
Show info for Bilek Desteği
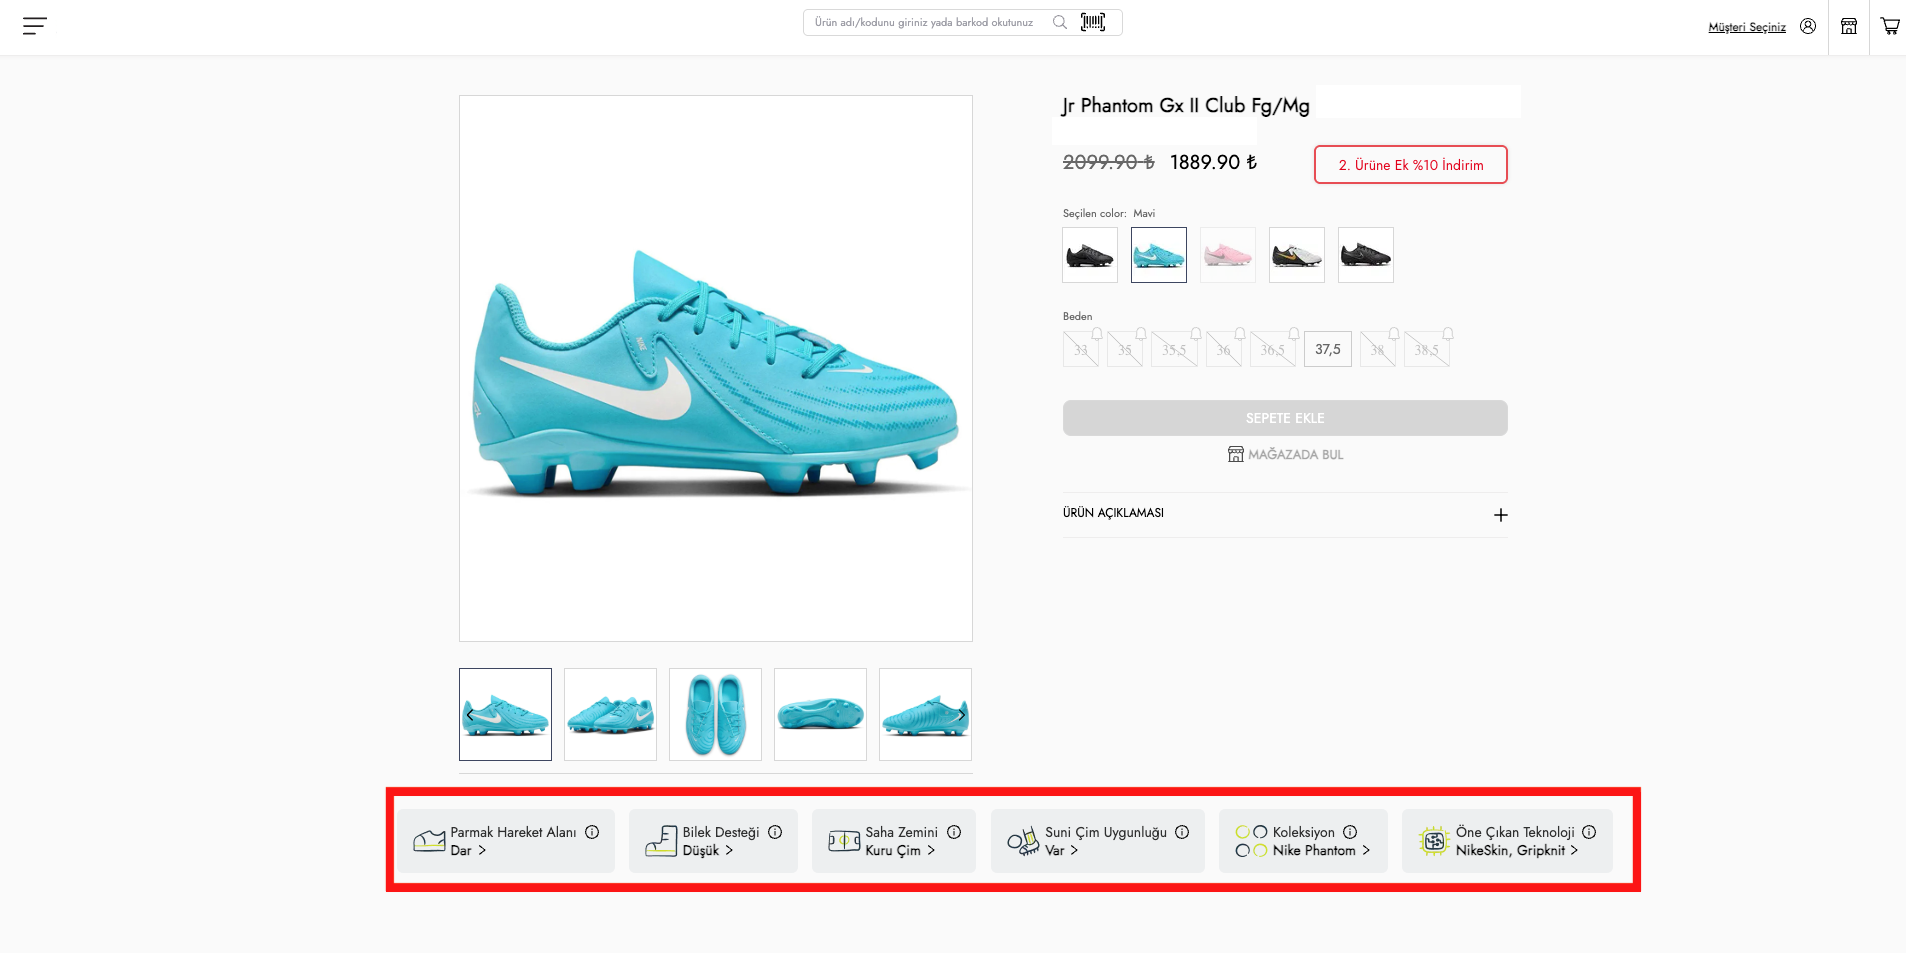[775, 832]
